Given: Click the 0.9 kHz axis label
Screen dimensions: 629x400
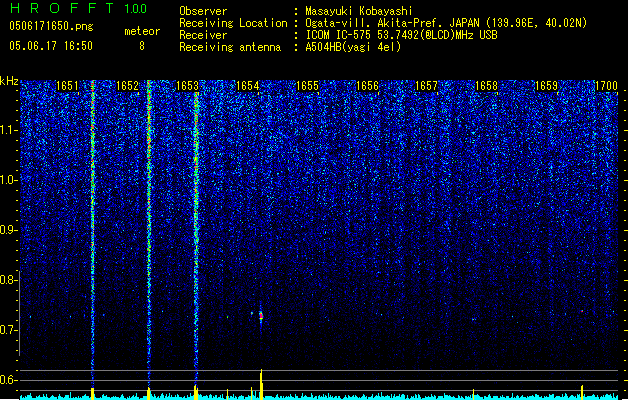Looking at the screenshot, I should pos(8,230).
